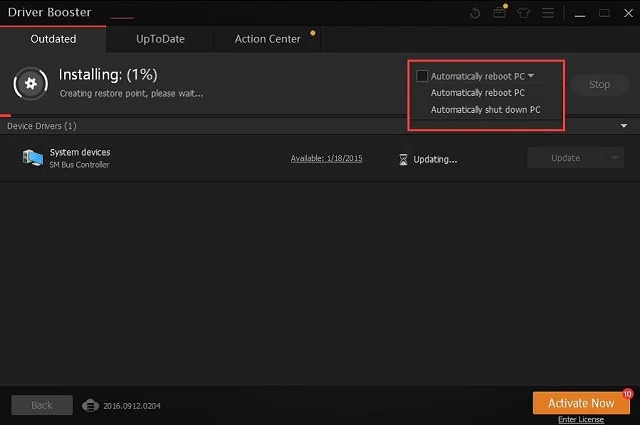Click the Creating restore point status text

[x=131, y=93]
